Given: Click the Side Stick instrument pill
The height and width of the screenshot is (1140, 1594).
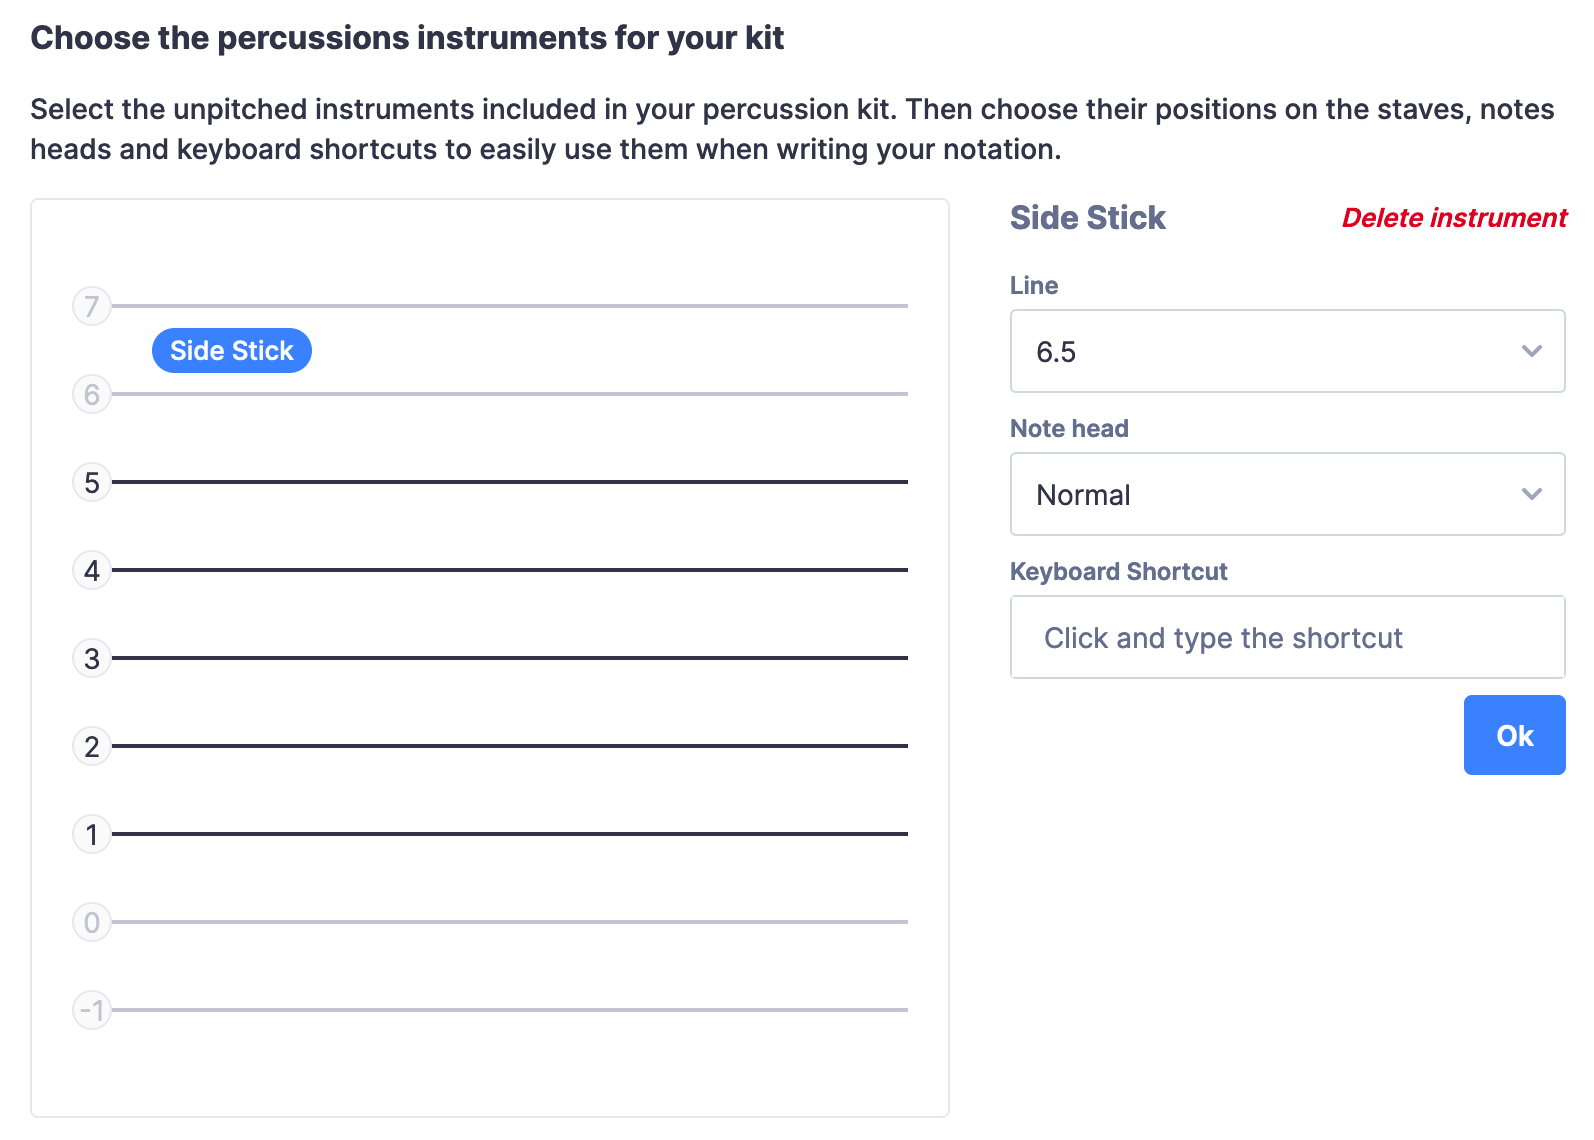Looking at the screenshot, I should tap(232, 351).
